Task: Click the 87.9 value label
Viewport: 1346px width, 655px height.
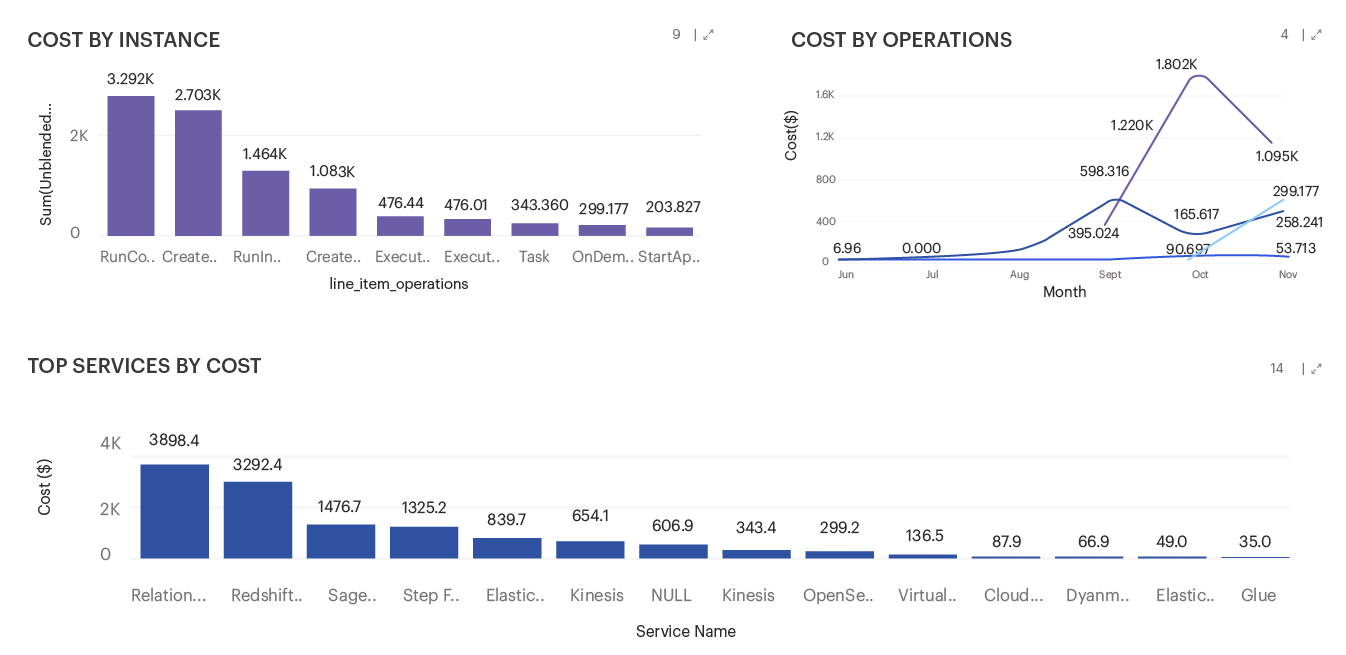Action: (x=1005, y=541)
